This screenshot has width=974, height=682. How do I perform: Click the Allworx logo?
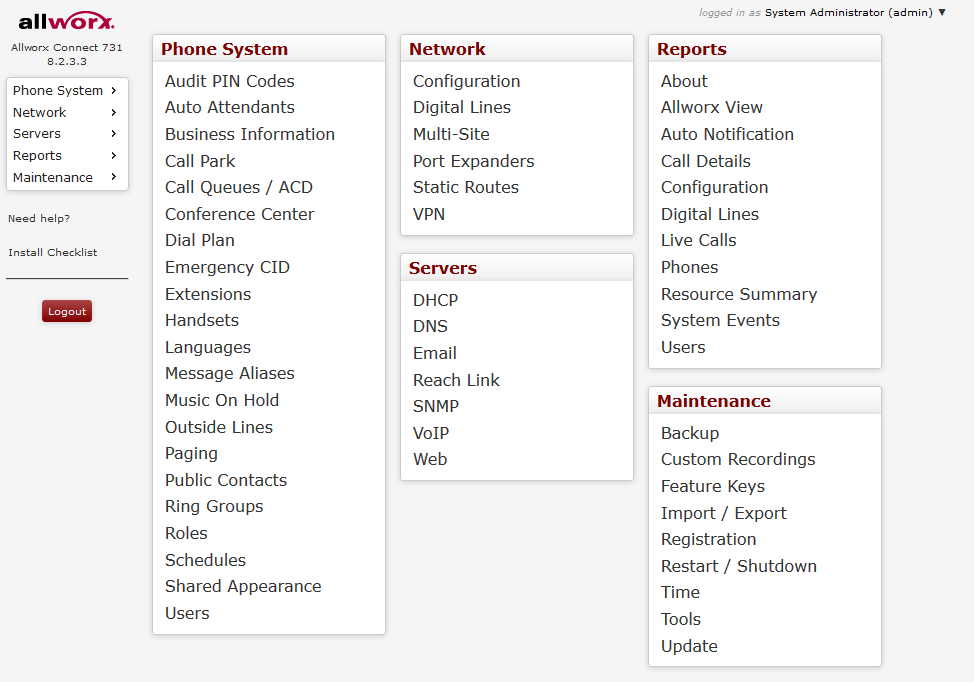(x=66, y=21)
